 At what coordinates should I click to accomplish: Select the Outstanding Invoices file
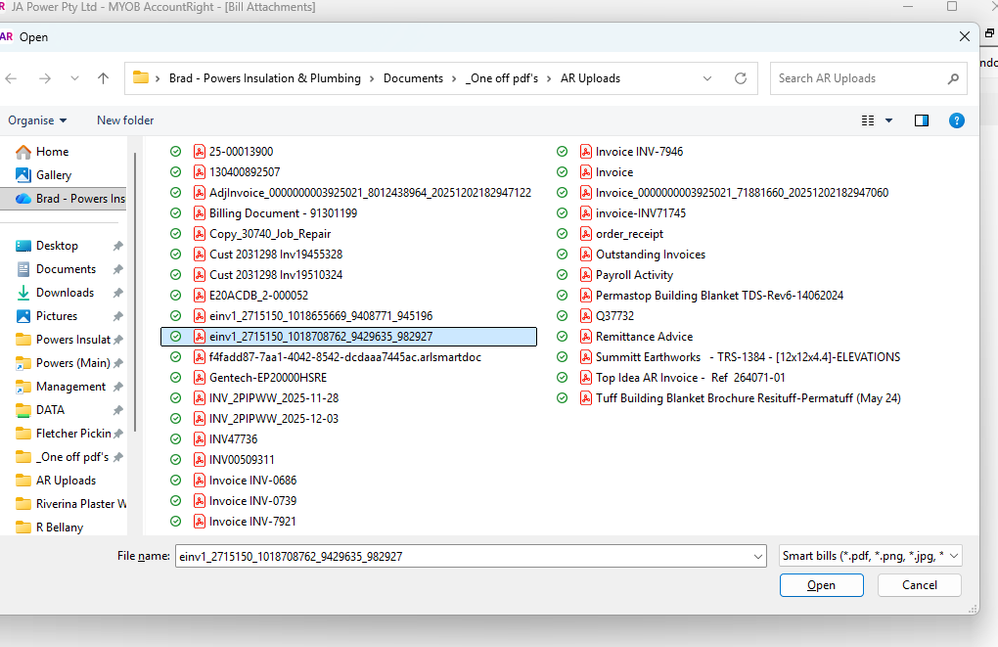(x=650, y=255)
